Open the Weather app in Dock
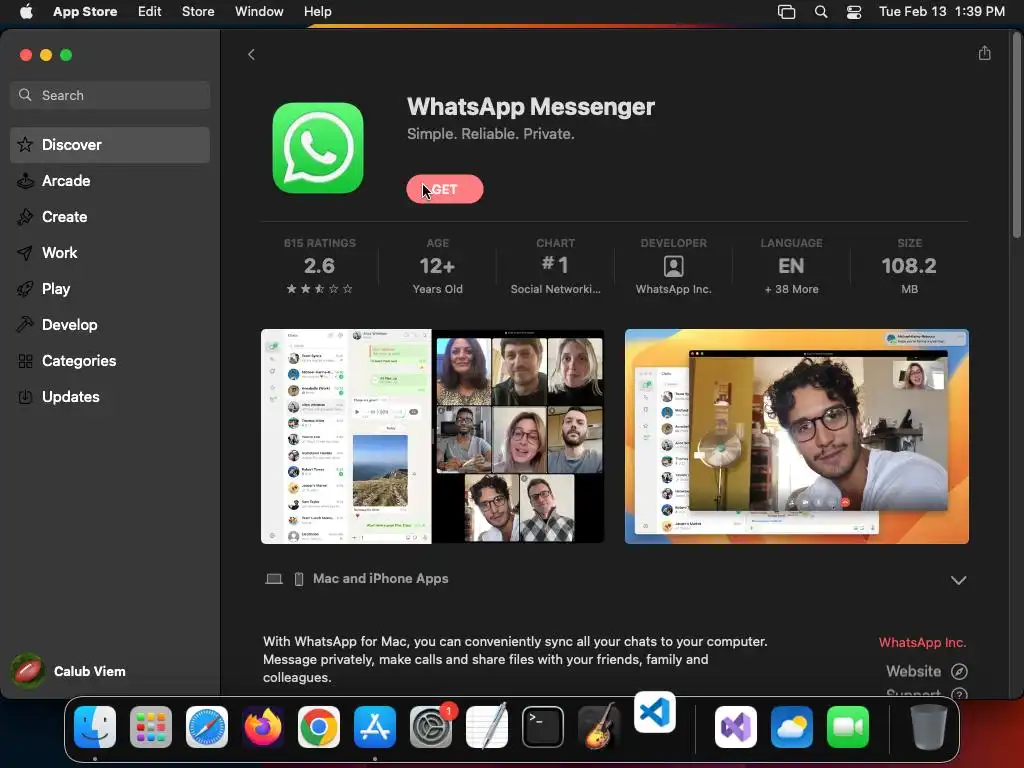 (x=792, y=727)
